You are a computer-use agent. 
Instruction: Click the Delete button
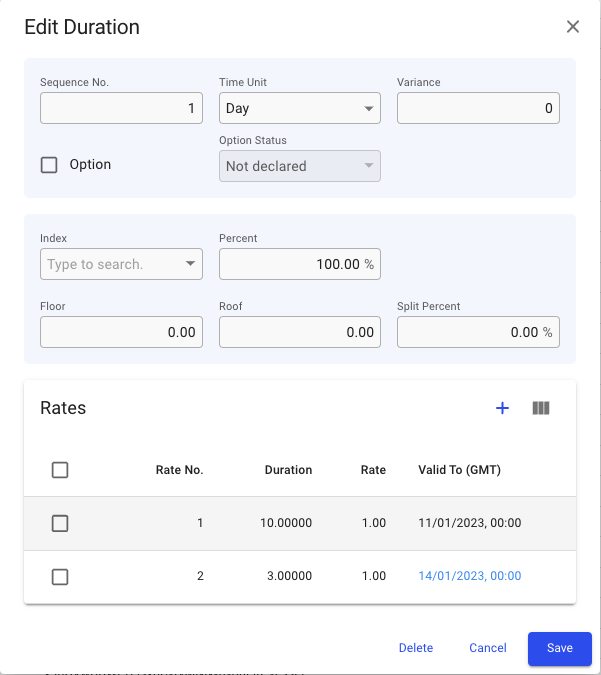click(416, 648)
